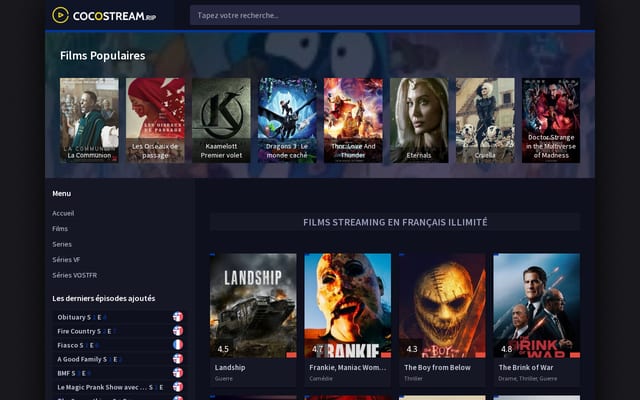Click the 'Films Populaires' heading
This screenshot has width=640, height=400.
(102, 56)
